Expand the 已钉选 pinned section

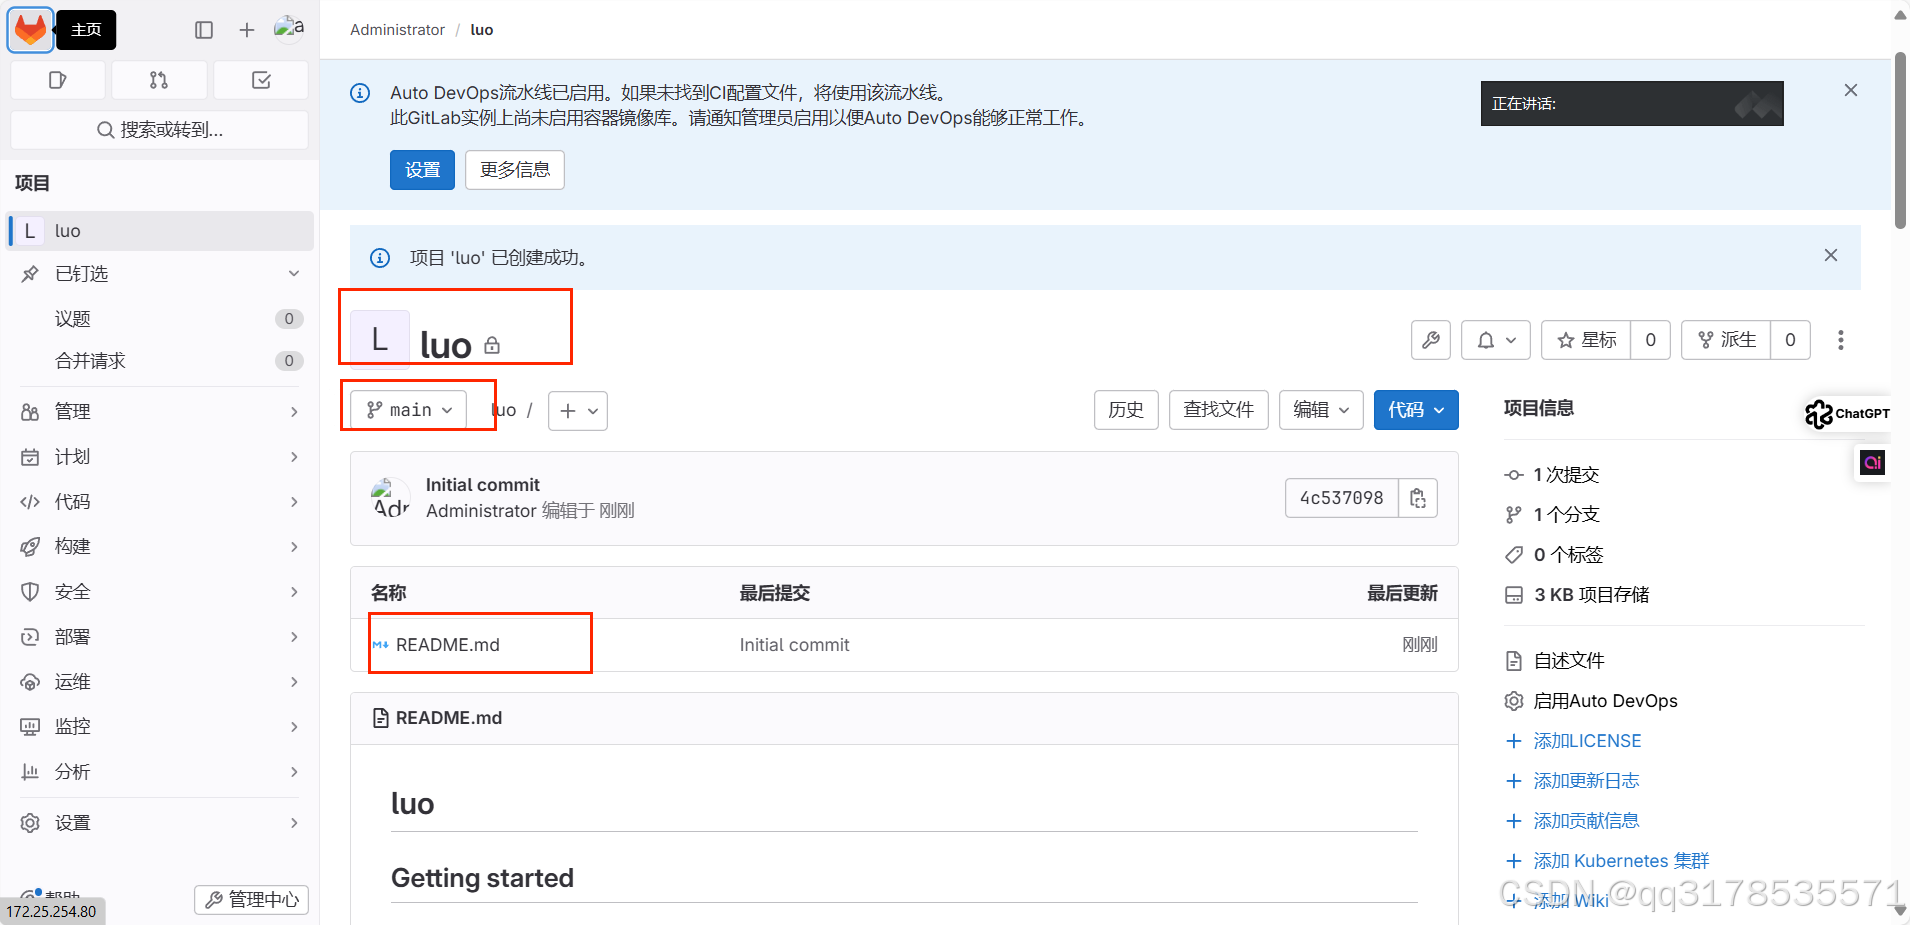[160, 274]
